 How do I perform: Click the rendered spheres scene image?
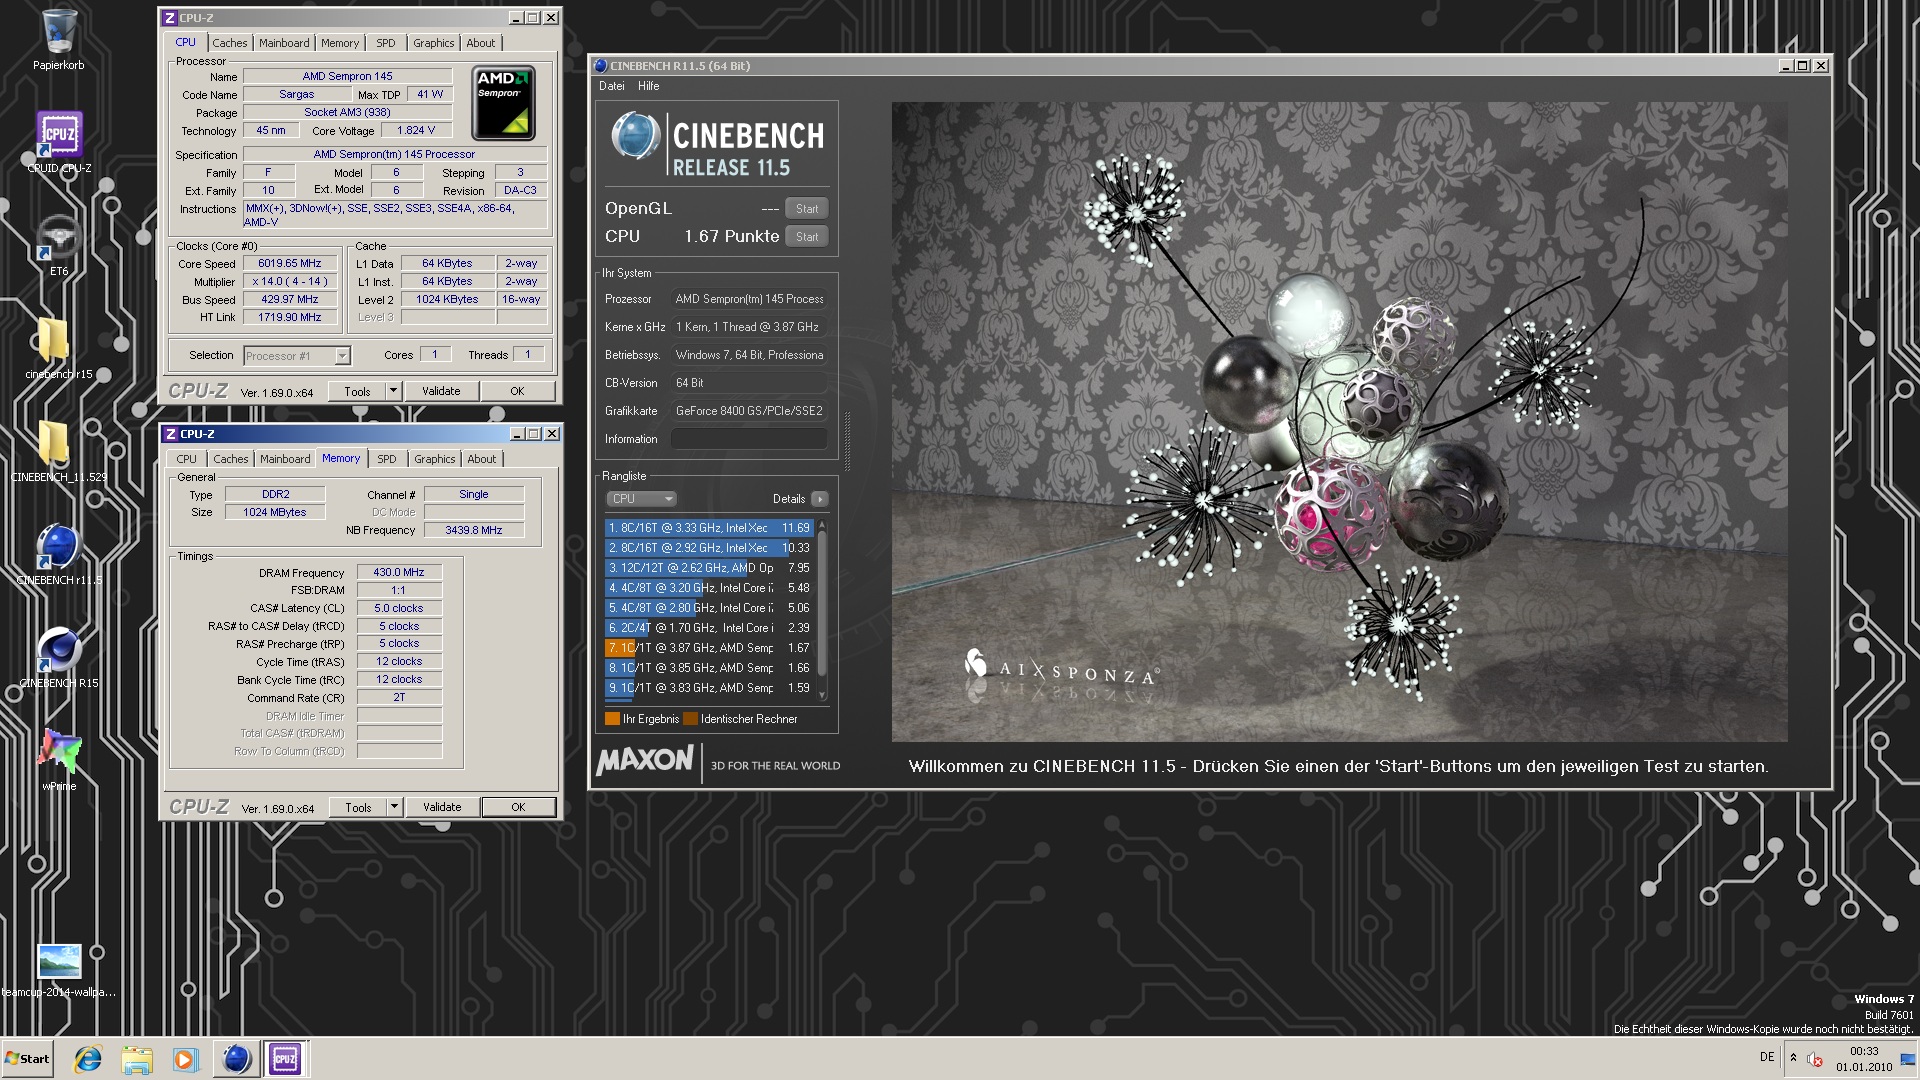[x=1339, y=421]
